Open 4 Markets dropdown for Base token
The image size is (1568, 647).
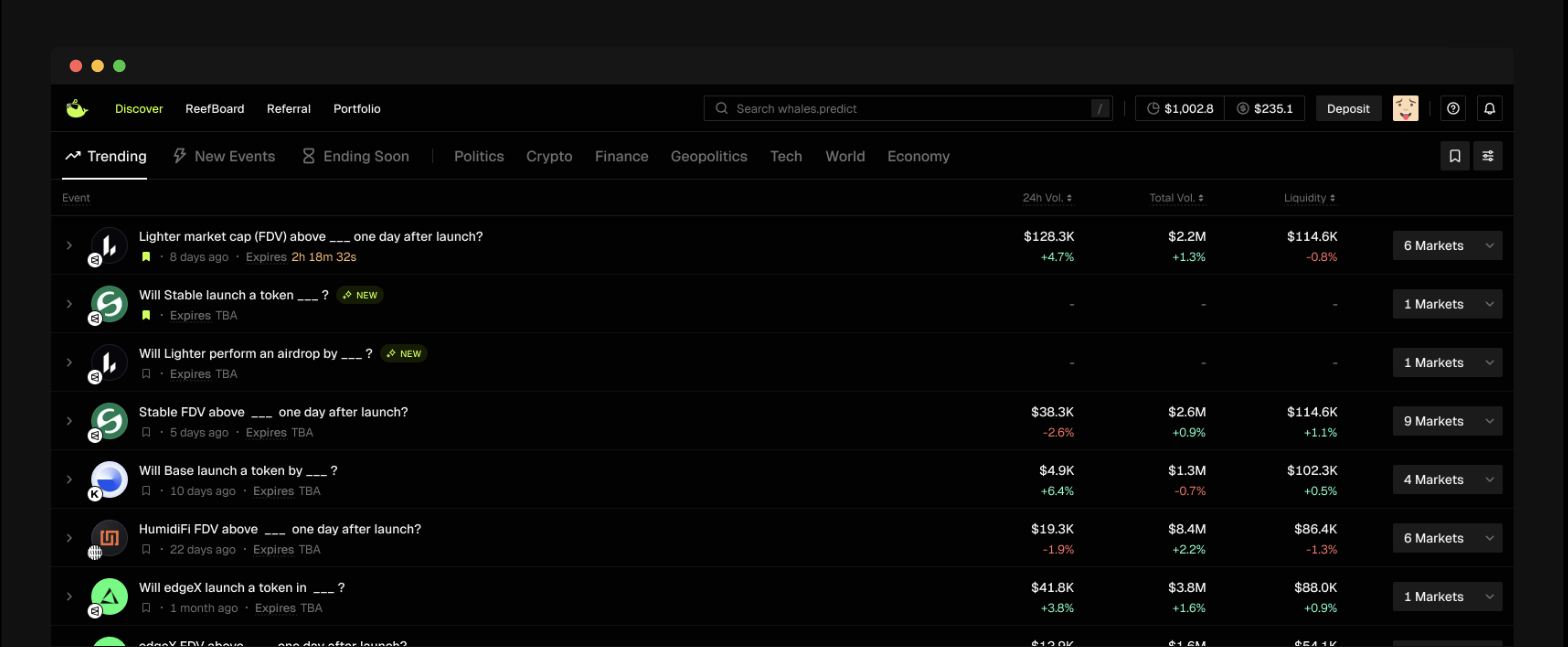tap(1447, 479)
